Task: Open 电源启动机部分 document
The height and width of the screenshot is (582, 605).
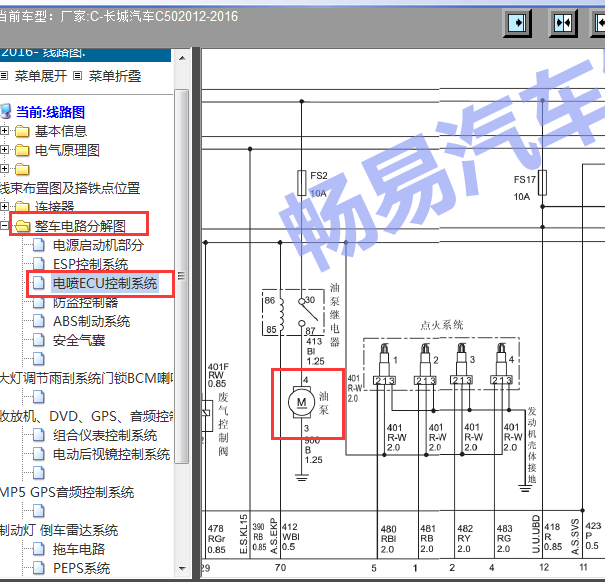Action: [x=98, y=245]
